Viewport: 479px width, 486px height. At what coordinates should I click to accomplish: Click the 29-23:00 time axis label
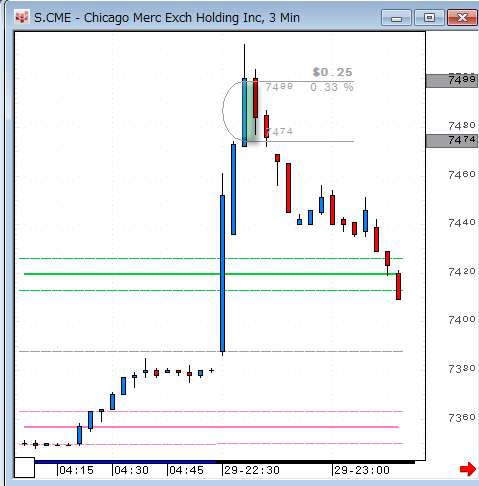362,470
